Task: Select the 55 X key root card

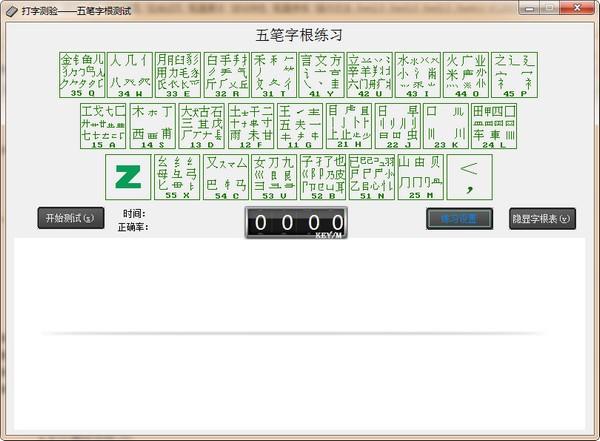Action: pyautogui.click(x=176, y=177)
